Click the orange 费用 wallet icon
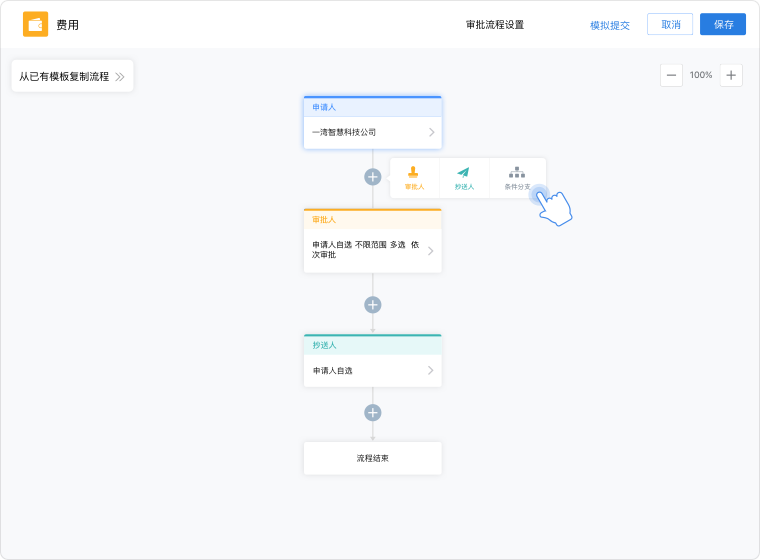The image size is (760, 560). pos(35,24)
